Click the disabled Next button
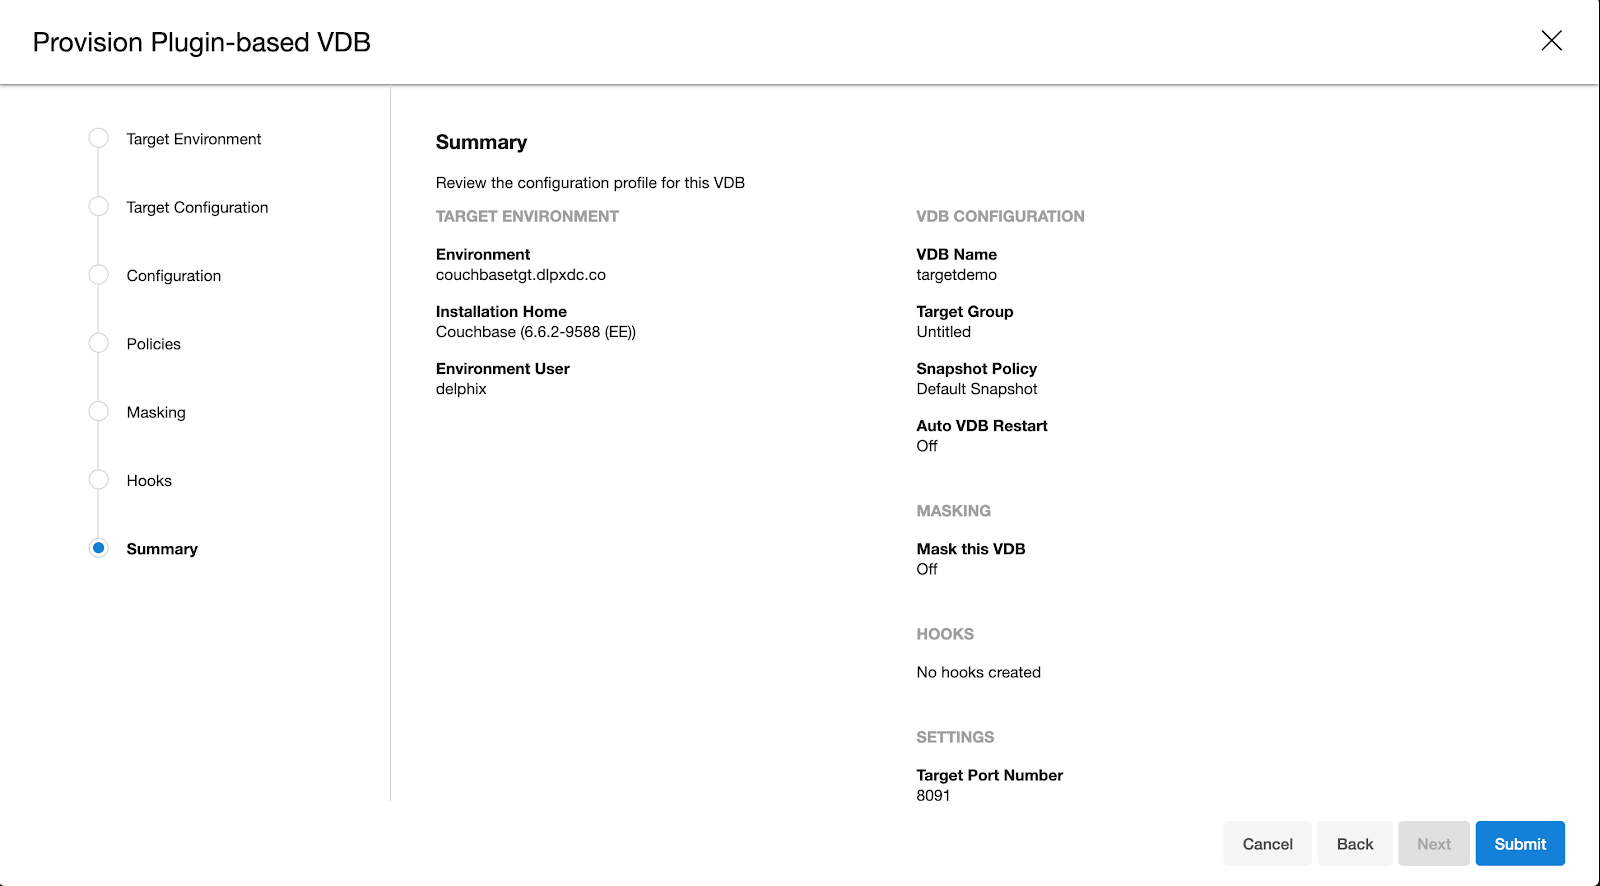The image size is (1600, 886). (1433, 843)
